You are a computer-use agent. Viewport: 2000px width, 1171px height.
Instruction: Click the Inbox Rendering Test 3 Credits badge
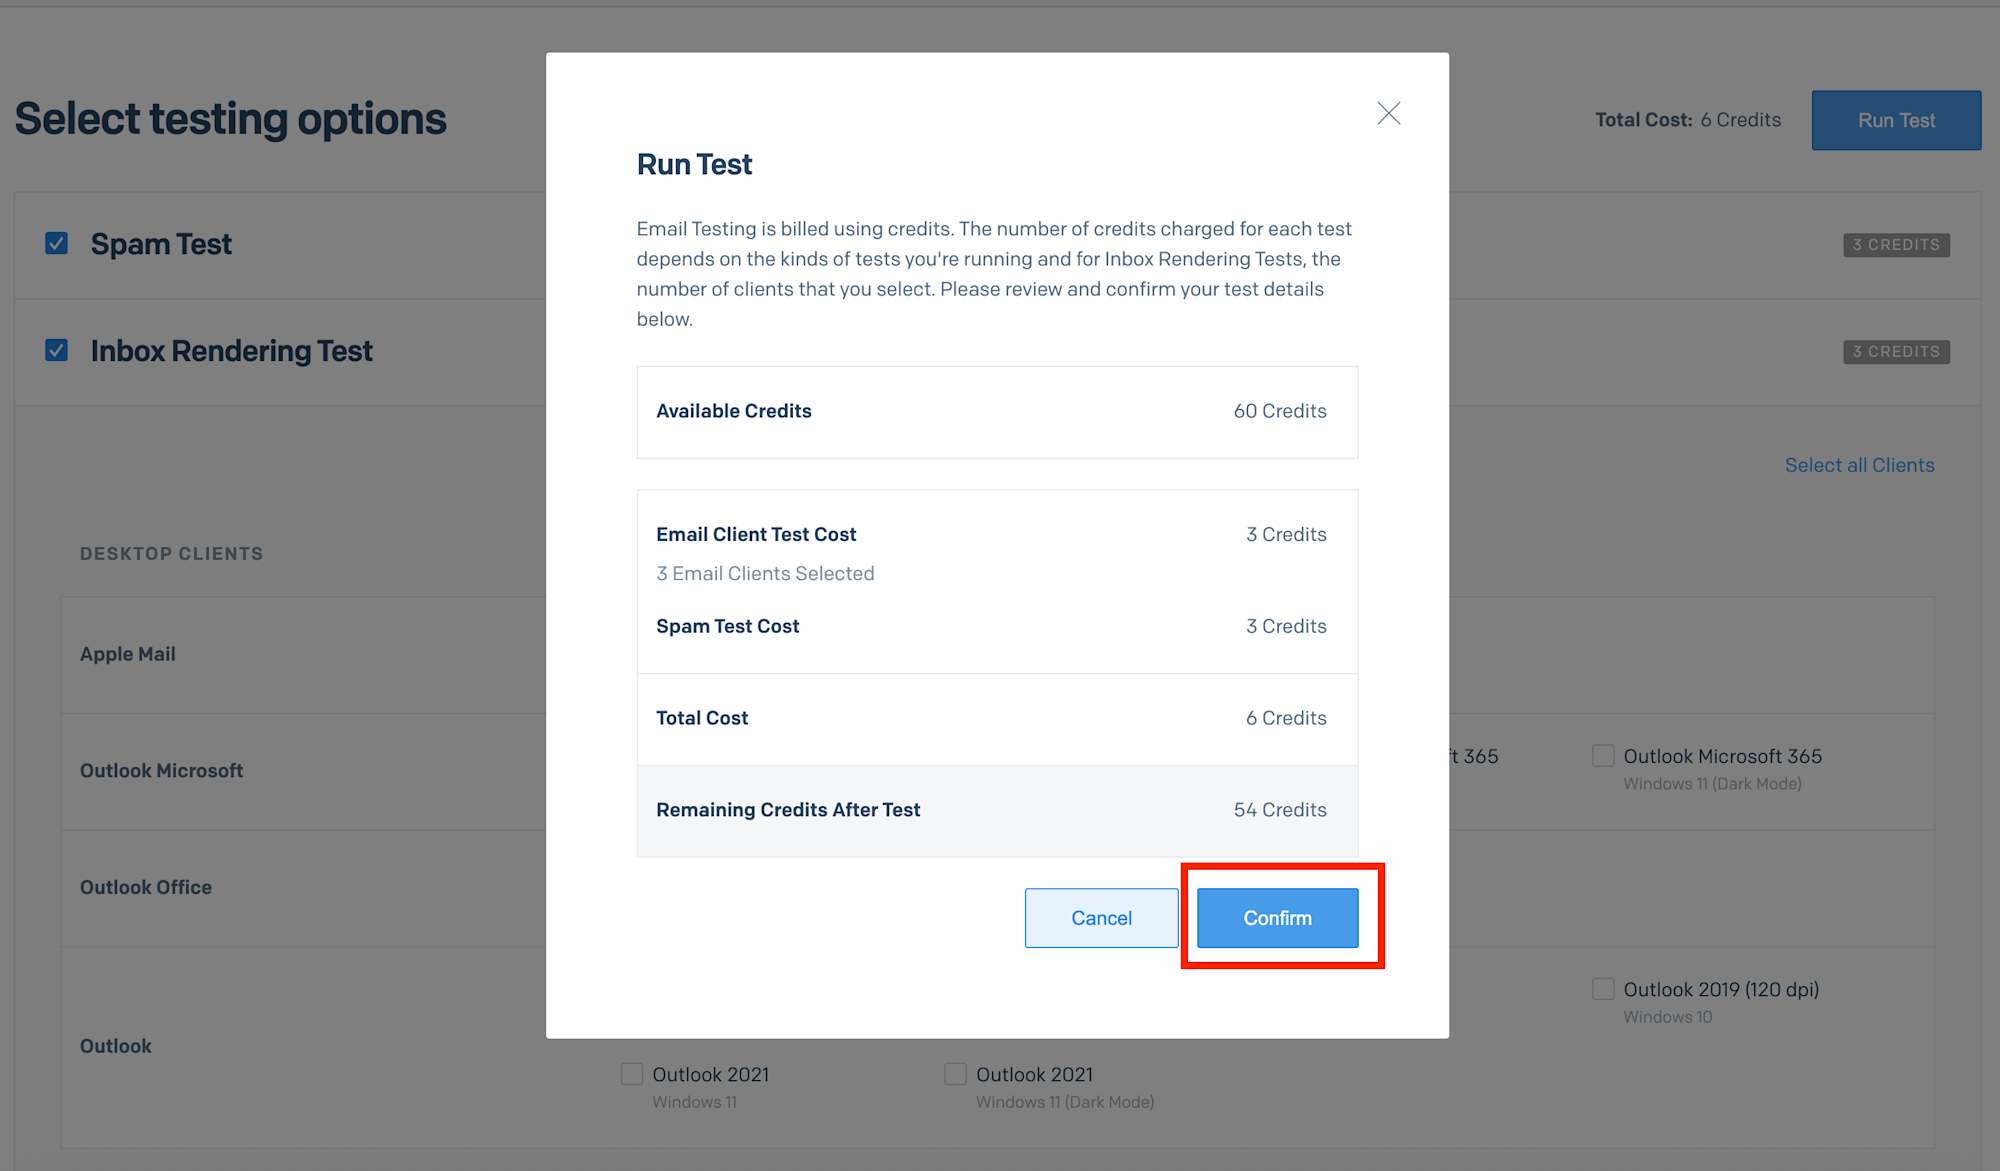(x=1896, y=352)
